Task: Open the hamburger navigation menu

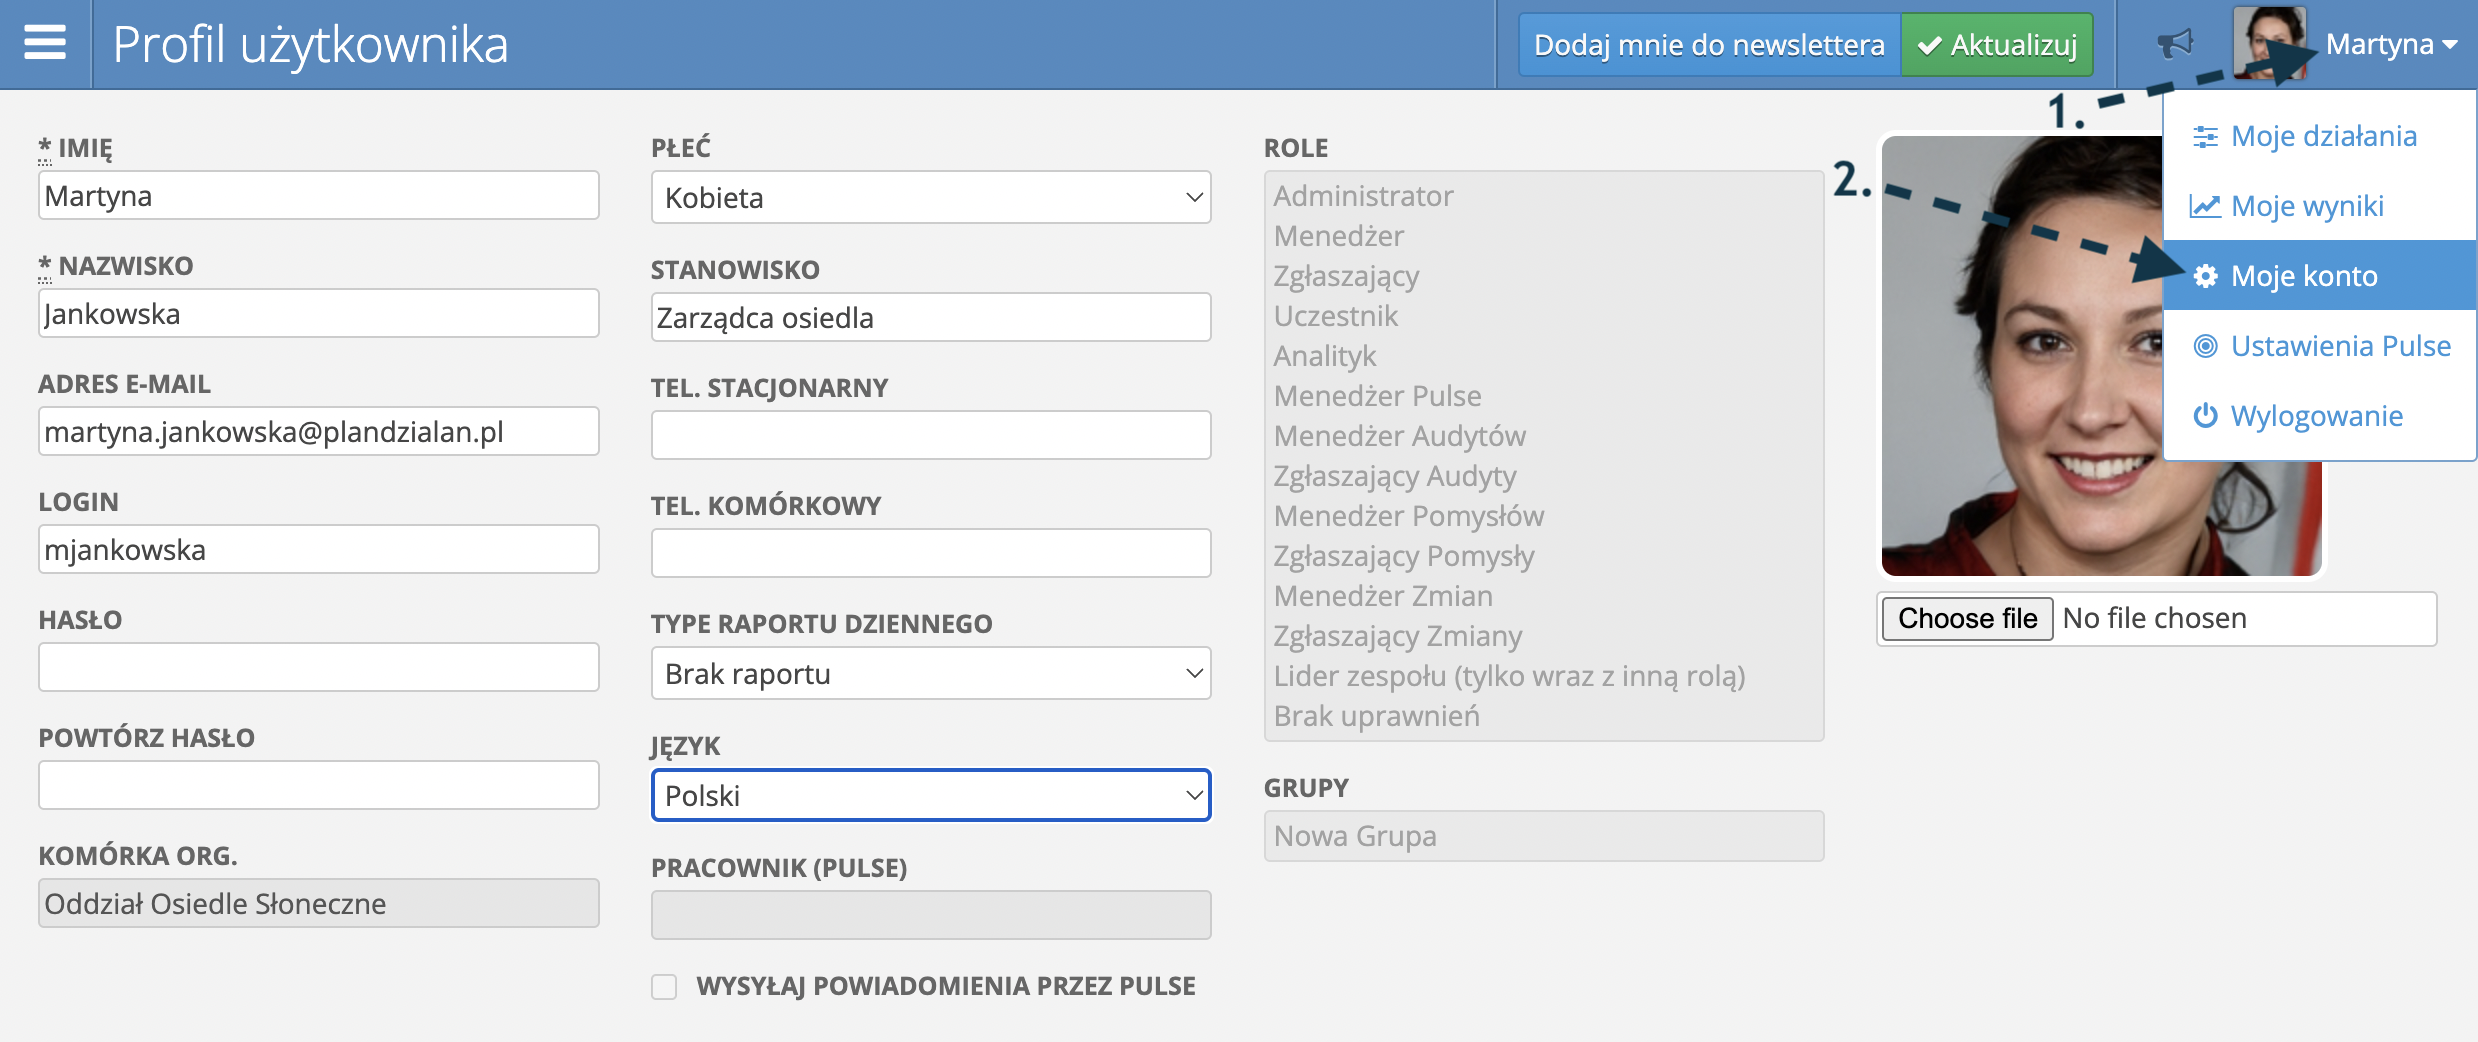Action: (45, 43)
